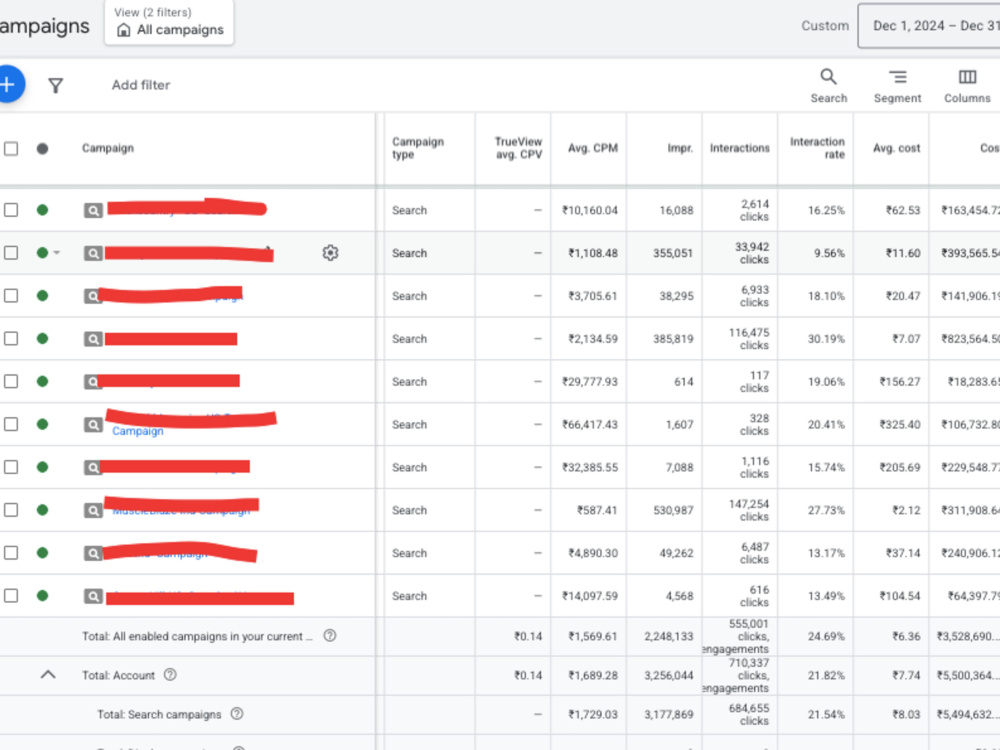Check the row with 7,088 impressions

click(11, 467)
